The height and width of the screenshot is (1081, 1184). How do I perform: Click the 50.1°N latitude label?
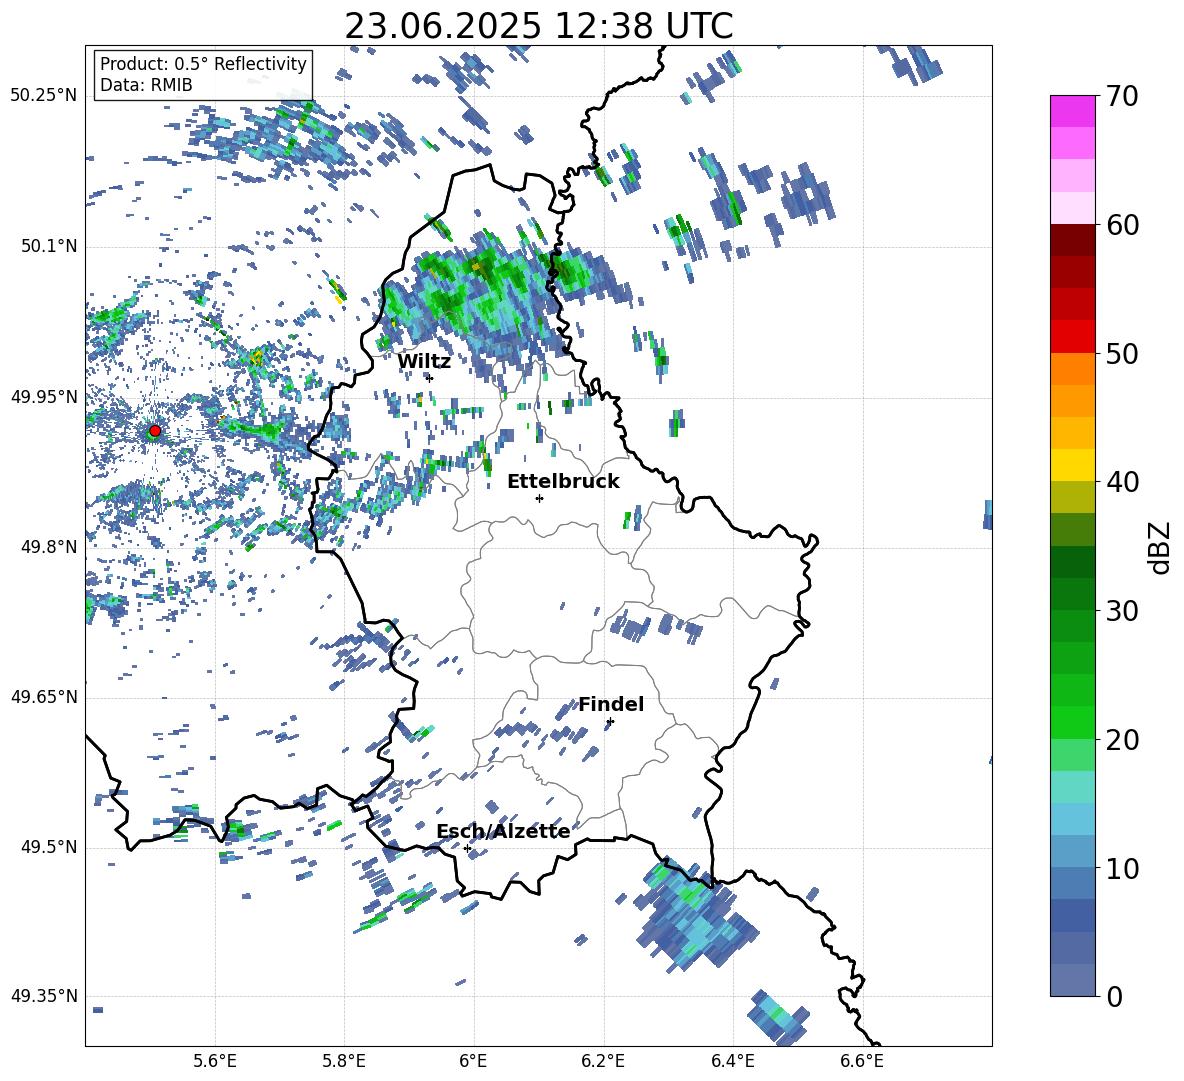click(x=48, y=247)
